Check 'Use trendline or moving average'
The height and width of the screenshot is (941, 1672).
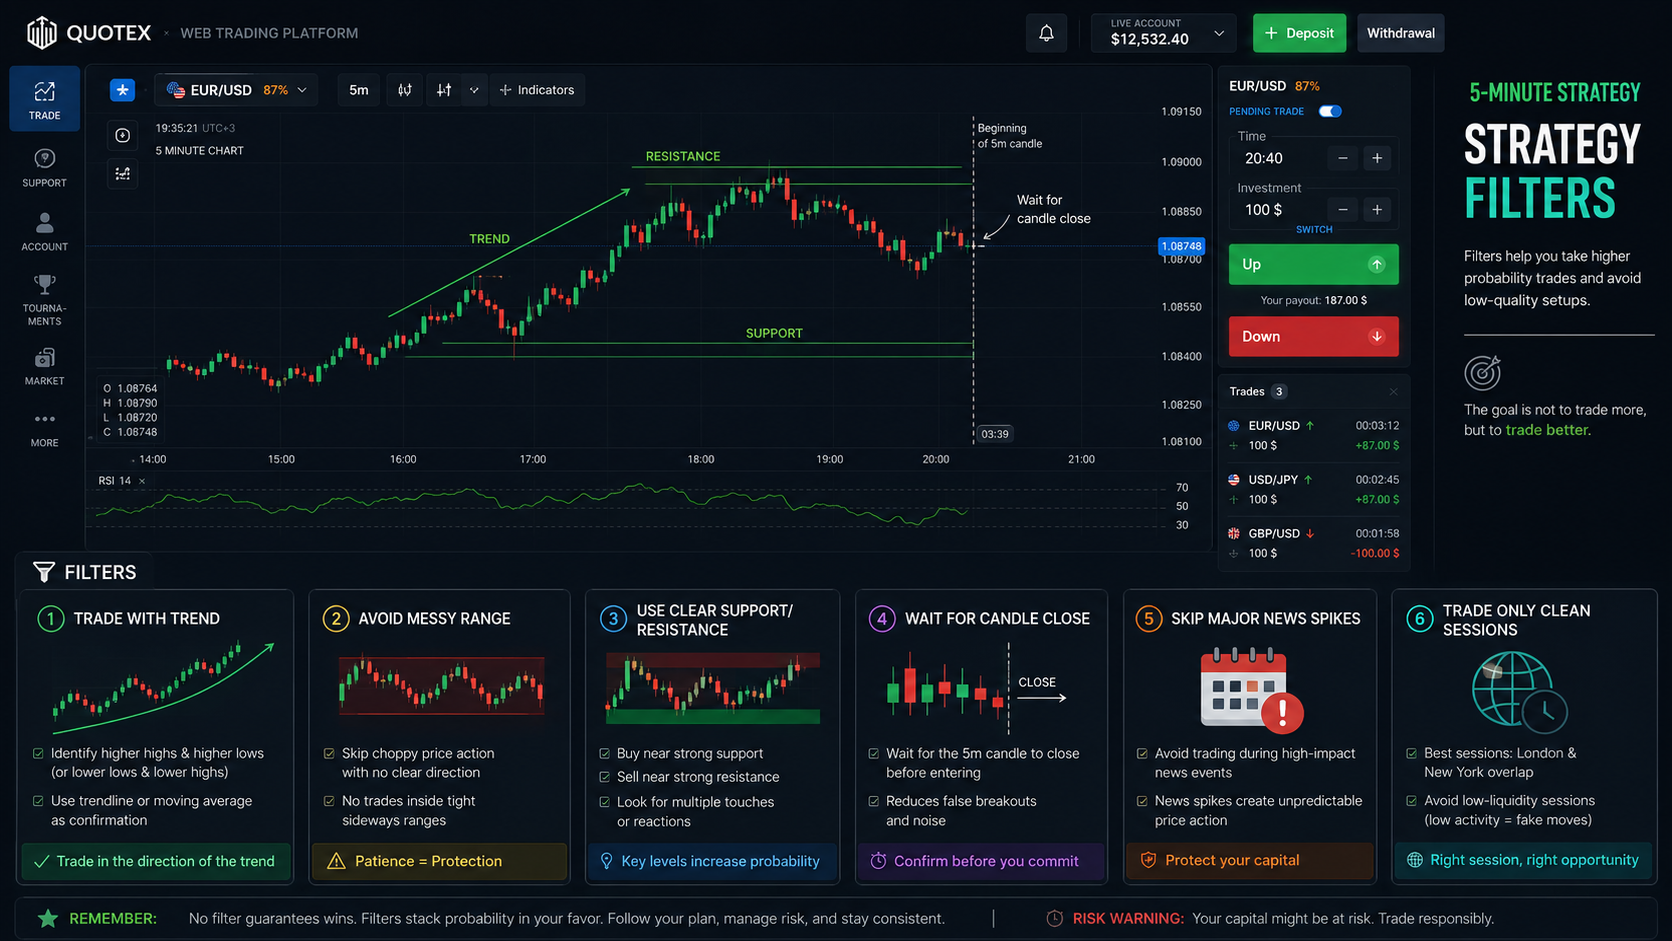(38, 801)
